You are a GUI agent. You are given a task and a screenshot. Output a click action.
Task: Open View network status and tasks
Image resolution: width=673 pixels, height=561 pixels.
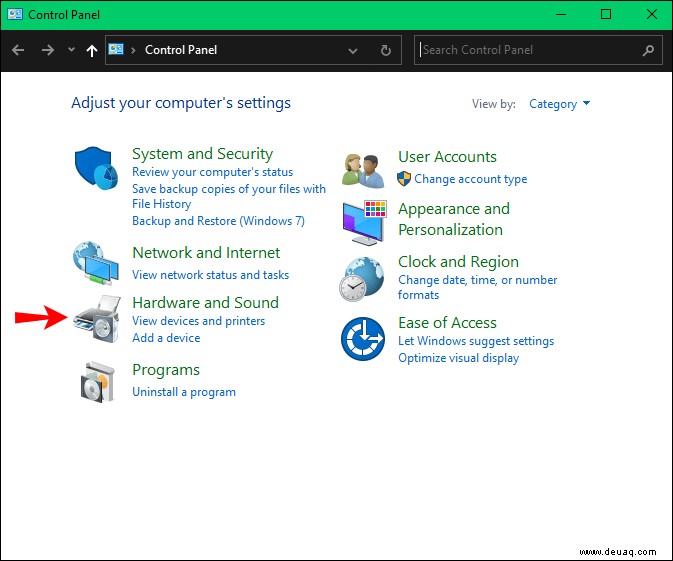(x=210, y=275)
